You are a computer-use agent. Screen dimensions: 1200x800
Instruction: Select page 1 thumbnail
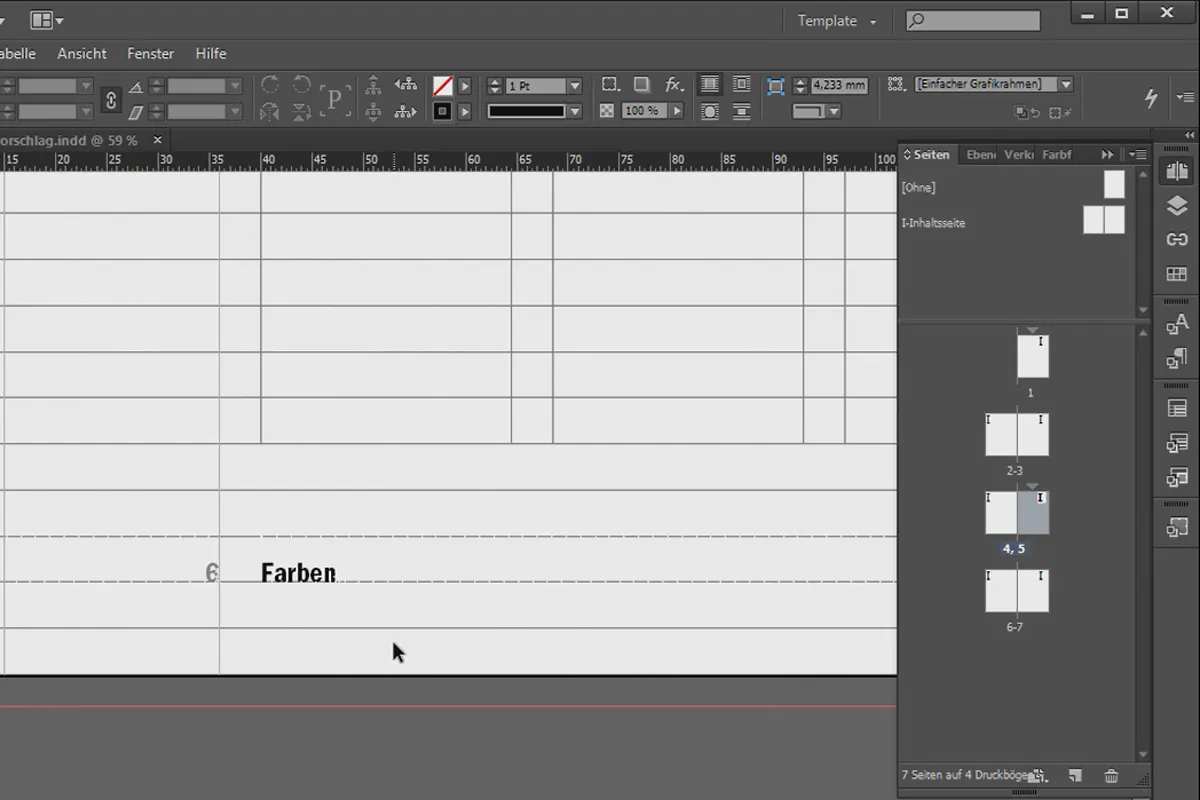pyautogui.click(x=1033, y=356)
